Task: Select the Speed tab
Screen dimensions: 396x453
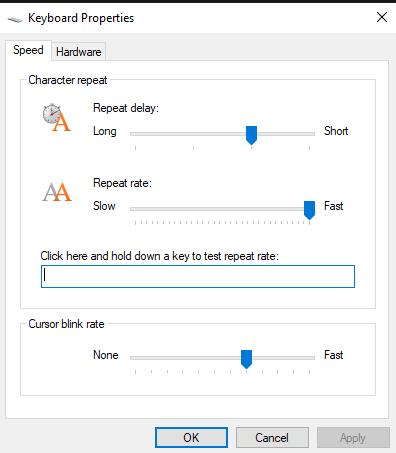Action: 28,50
